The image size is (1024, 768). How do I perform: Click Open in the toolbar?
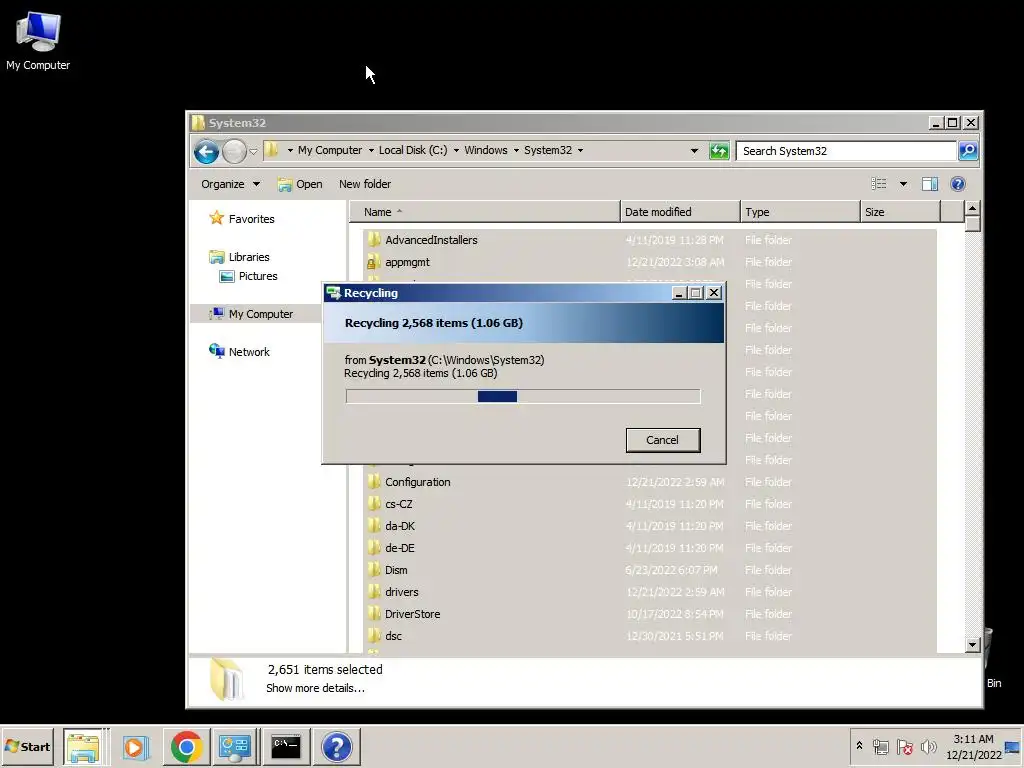click(x=300, y=184)
